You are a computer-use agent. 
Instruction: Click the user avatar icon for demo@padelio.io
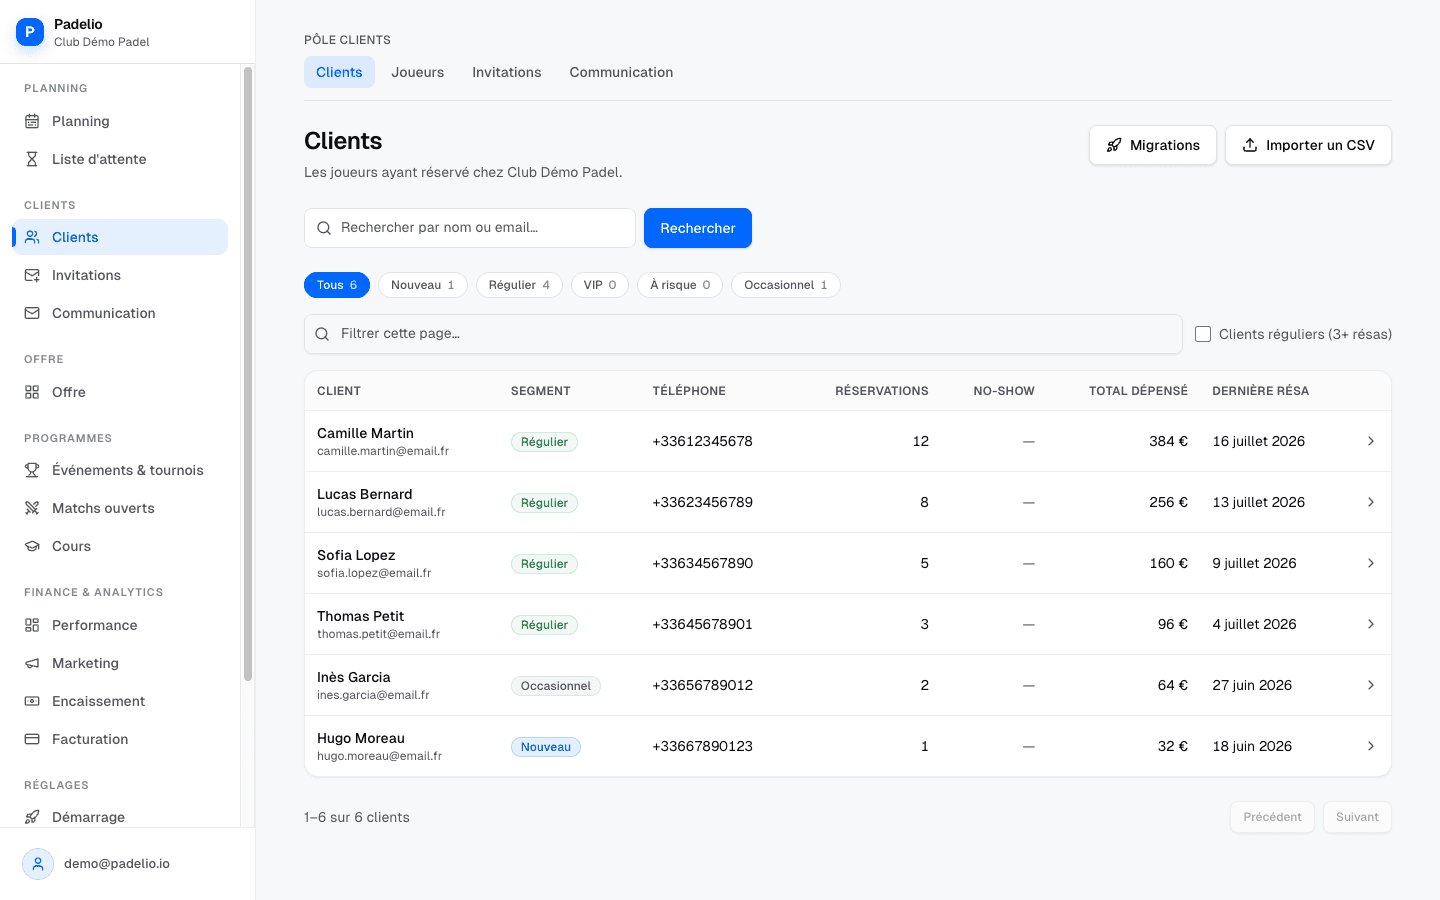click(38, 864)
